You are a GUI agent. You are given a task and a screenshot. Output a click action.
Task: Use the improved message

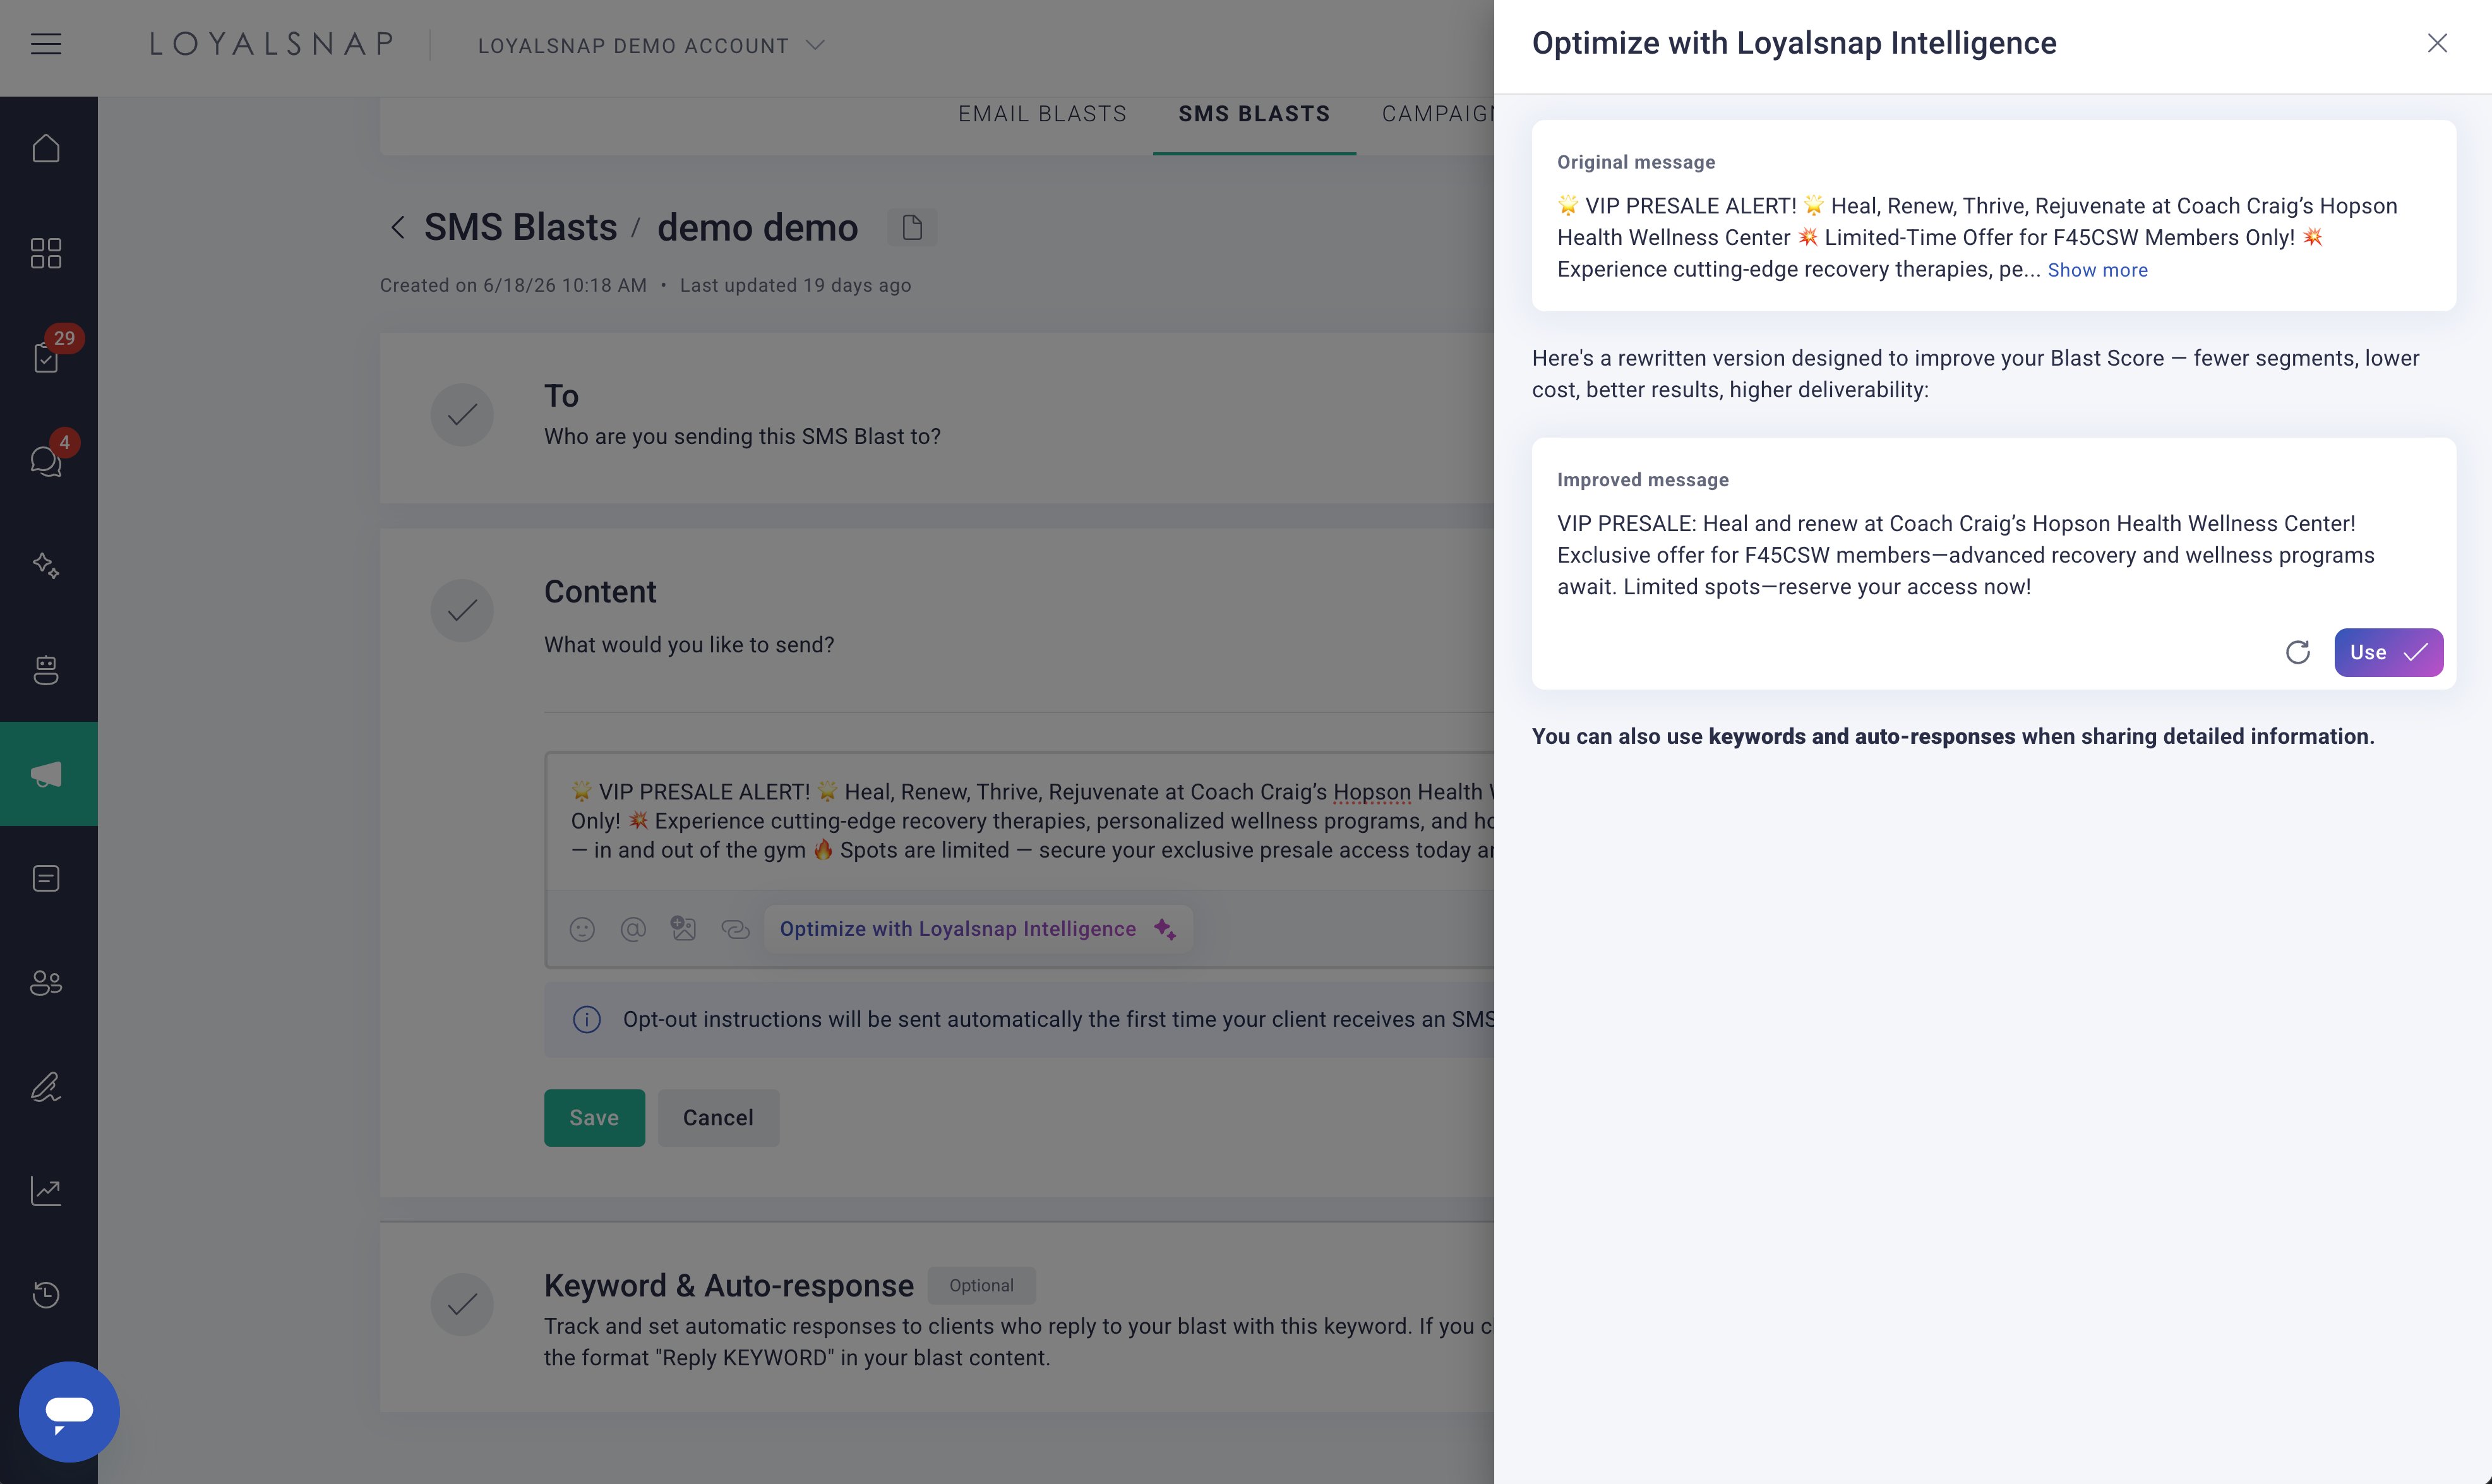pos(2388,652)
